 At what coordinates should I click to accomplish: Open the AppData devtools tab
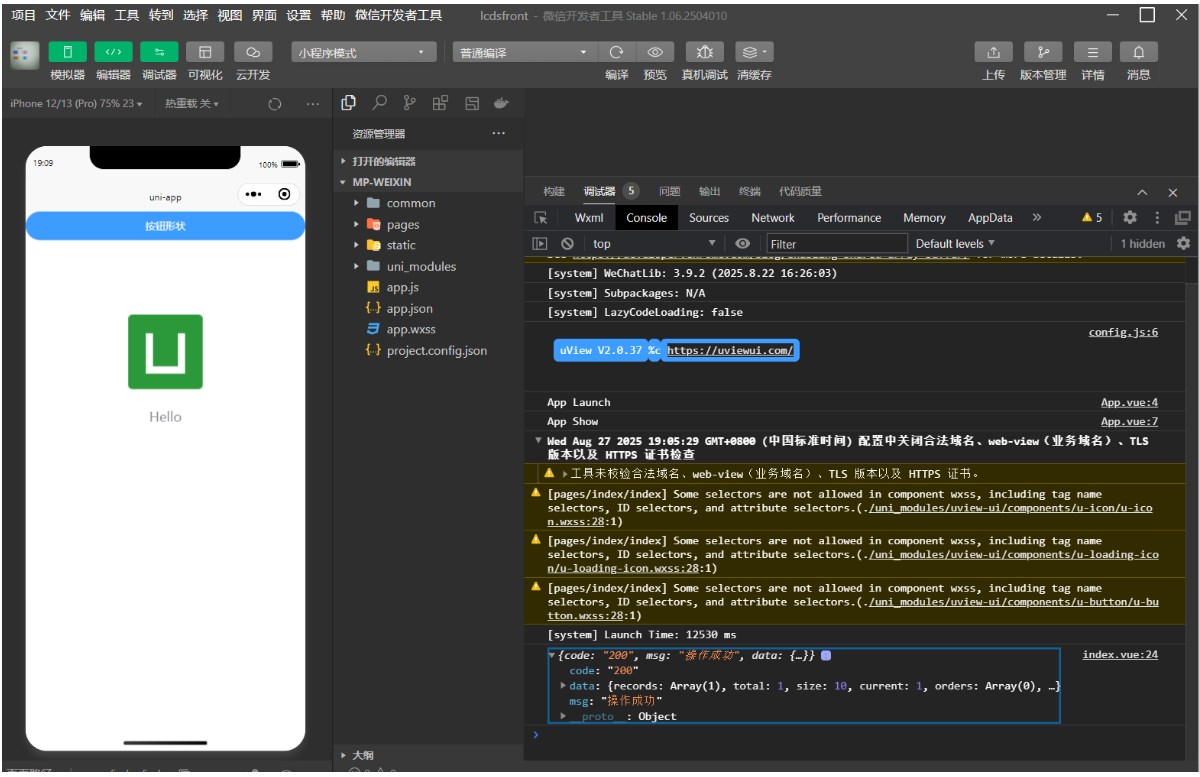click(x=990, y=218)
